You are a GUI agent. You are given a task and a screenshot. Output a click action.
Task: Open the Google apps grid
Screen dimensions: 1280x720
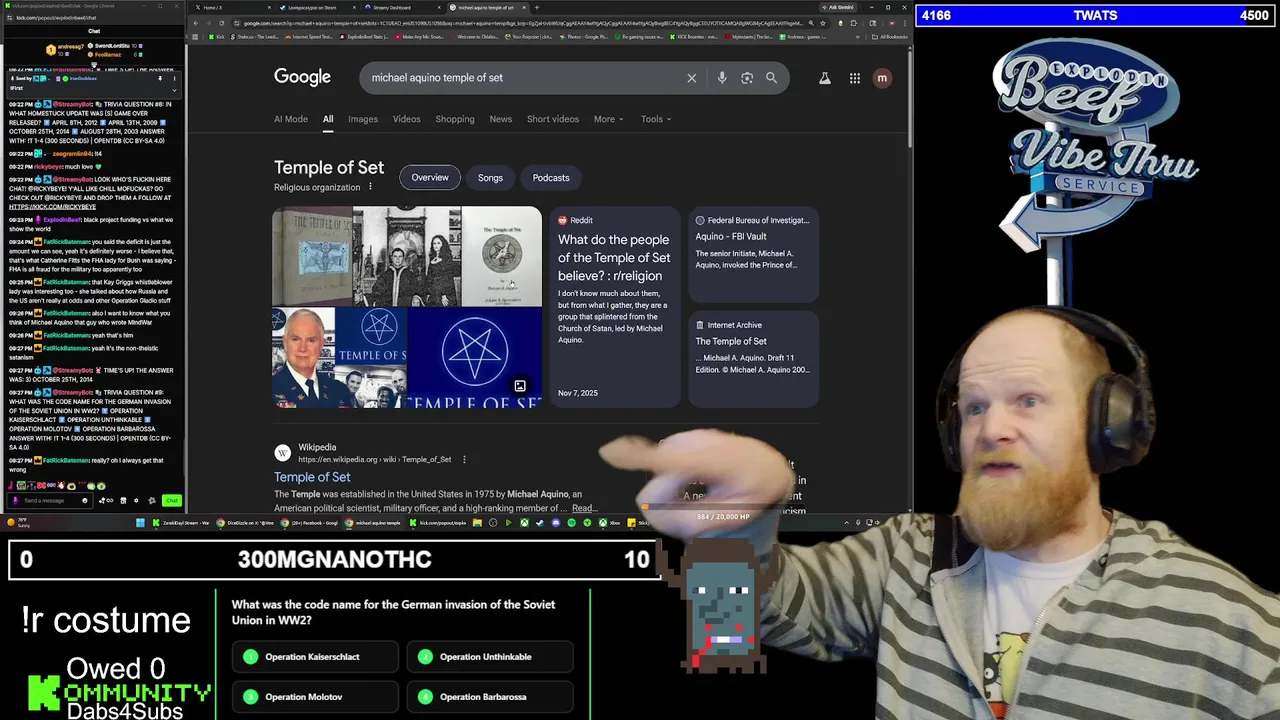[x=855, y=78]
